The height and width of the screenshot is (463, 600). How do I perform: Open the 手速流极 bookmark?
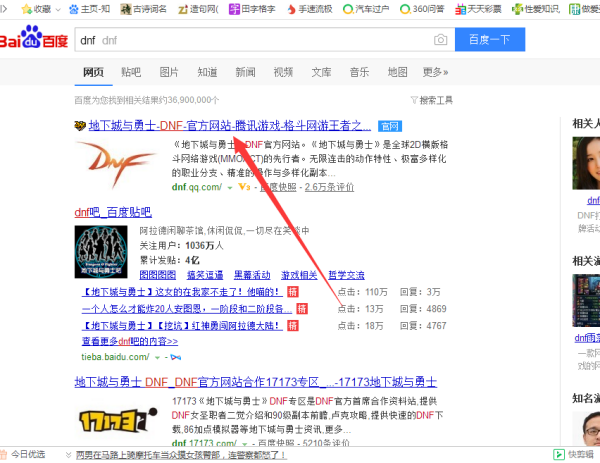(310, 9)
